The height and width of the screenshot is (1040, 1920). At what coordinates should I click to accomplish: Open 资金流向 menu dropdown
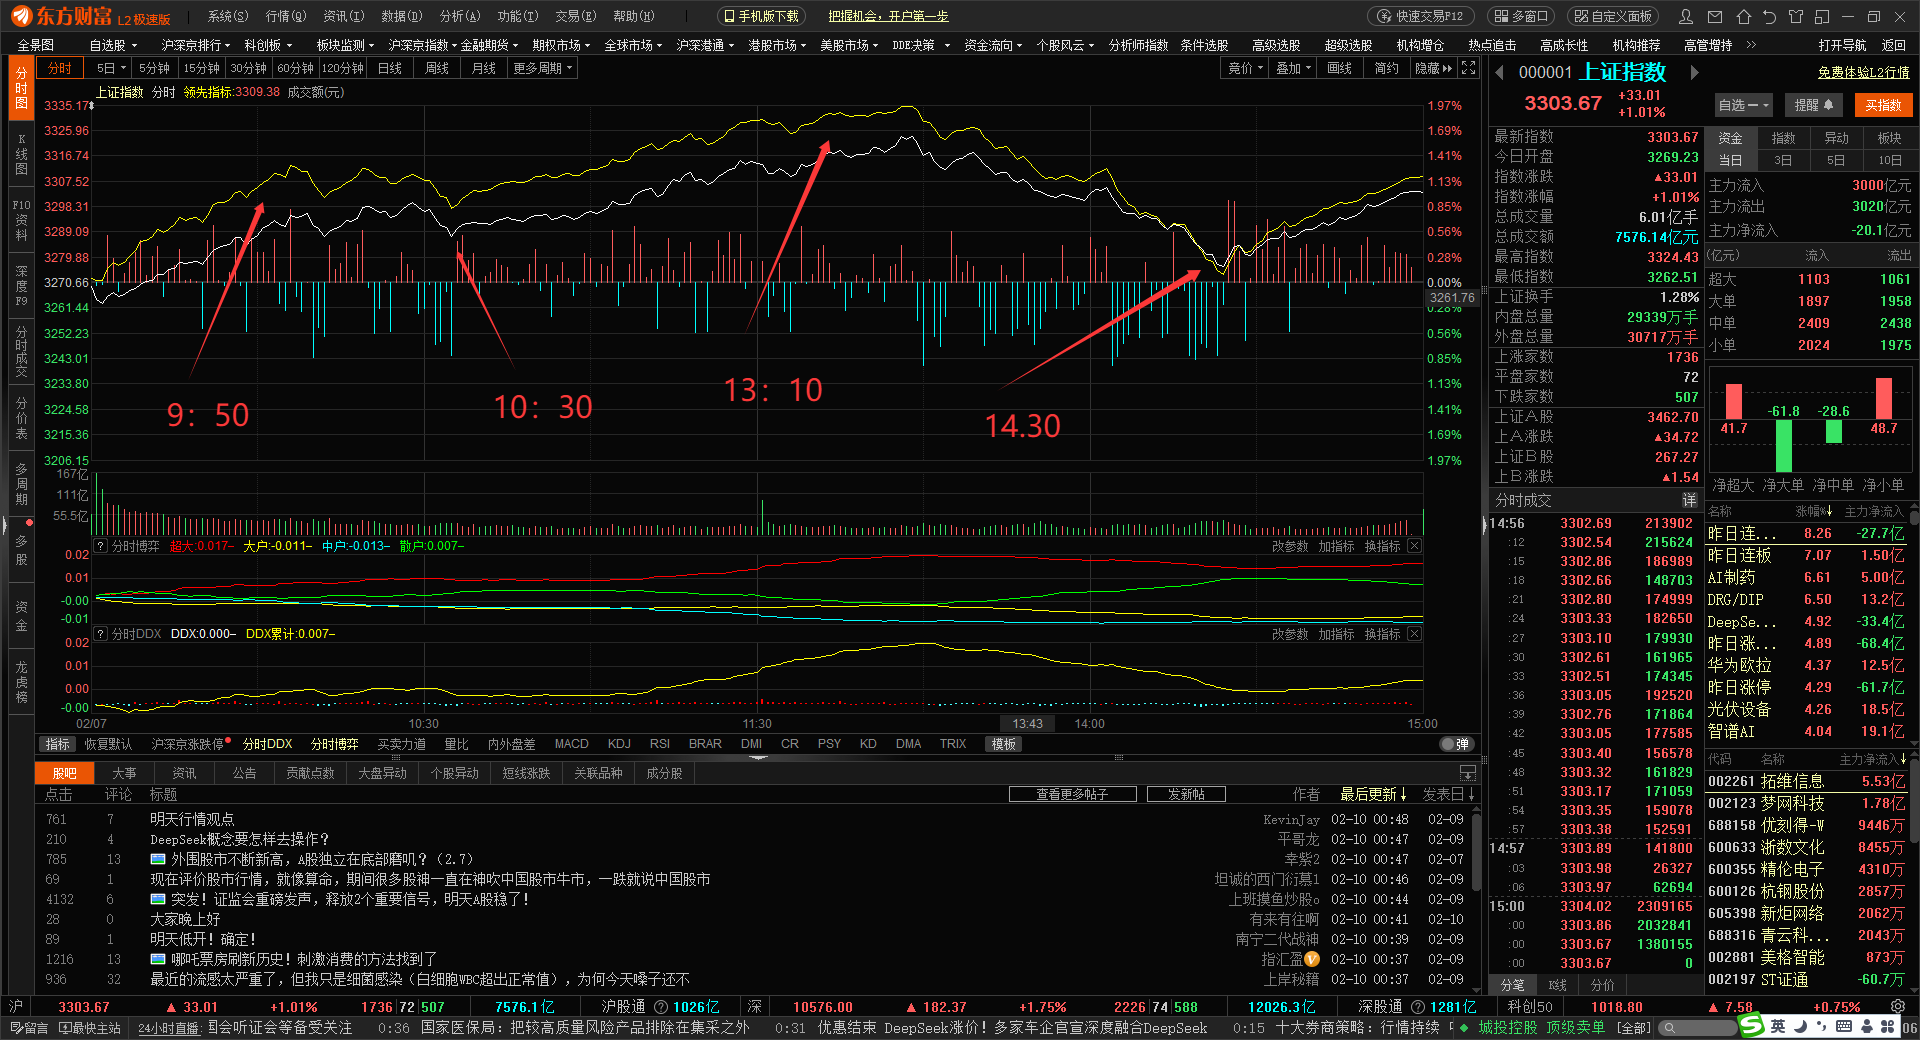point(993,45)
